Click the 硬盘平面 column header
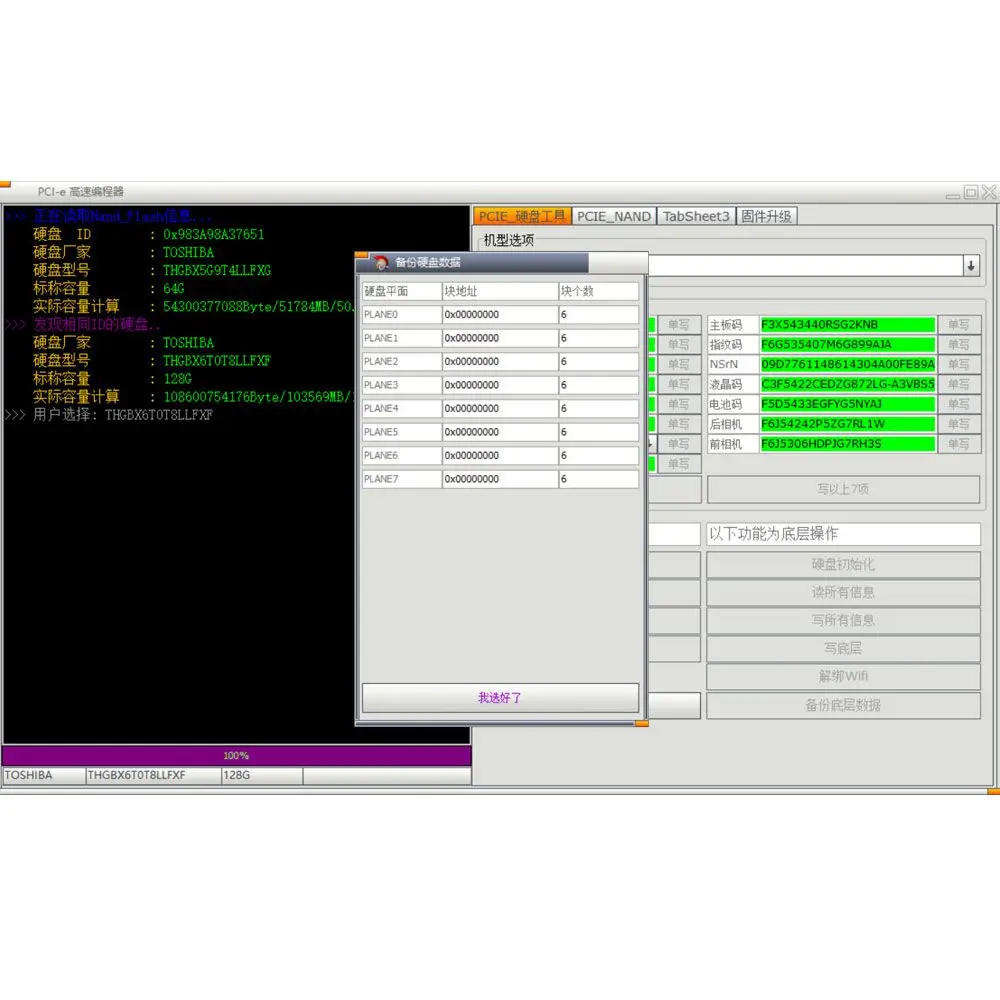1000x1000 pixels. click(402, 291)
